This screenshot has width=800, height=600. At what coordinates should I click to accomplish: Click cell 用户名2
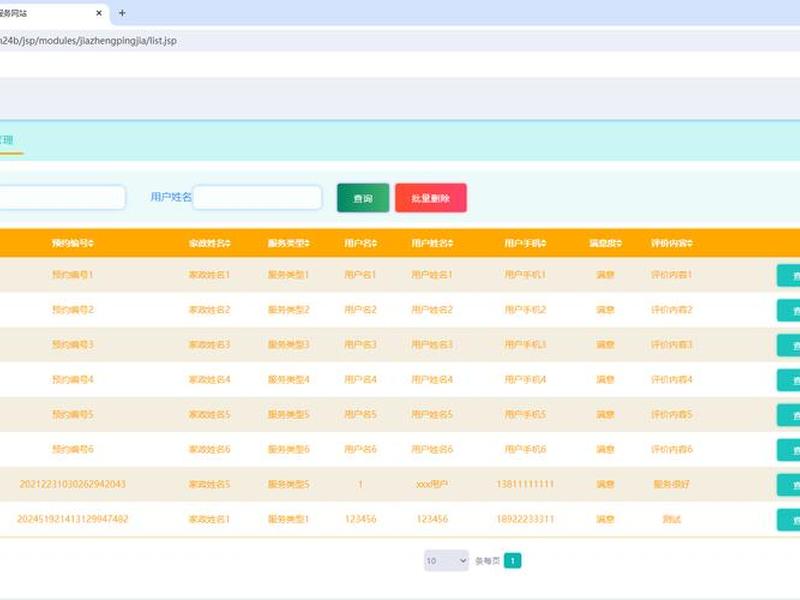click(x=360, y=310)
